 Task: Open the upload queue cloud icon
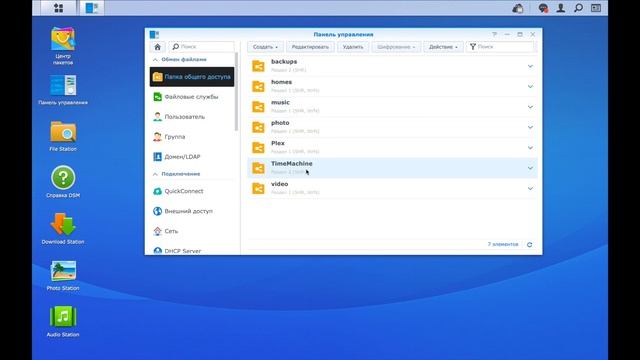click(518, 8)
